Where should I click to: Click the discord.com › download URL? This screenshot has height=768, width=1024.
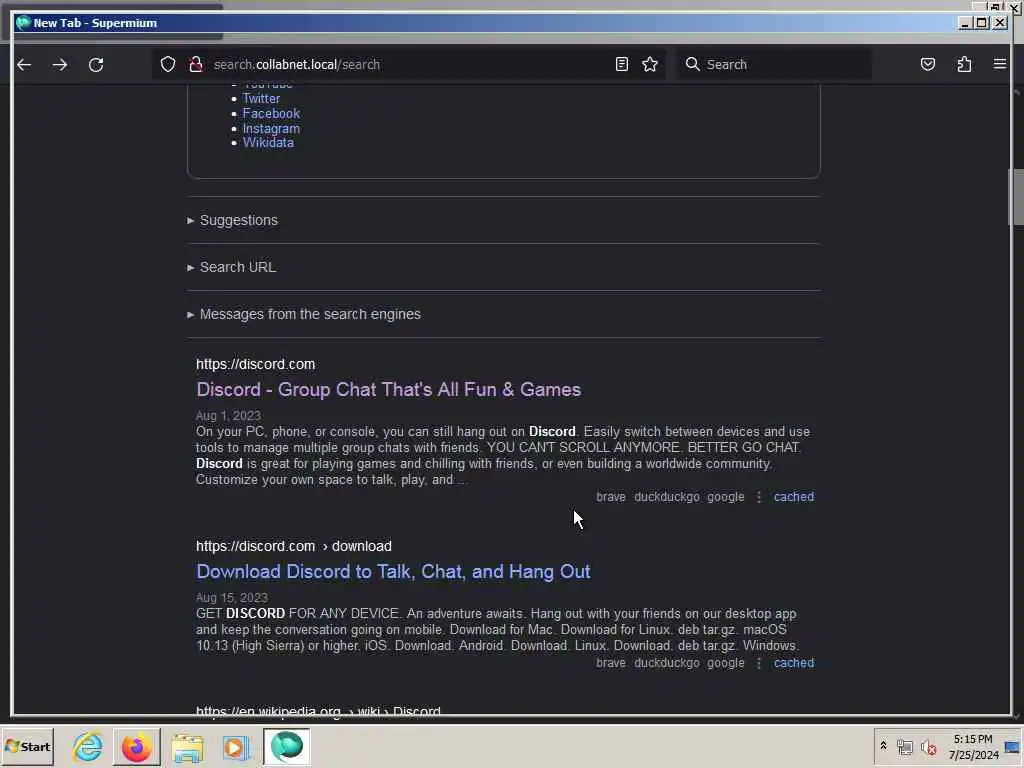(294, 546)
